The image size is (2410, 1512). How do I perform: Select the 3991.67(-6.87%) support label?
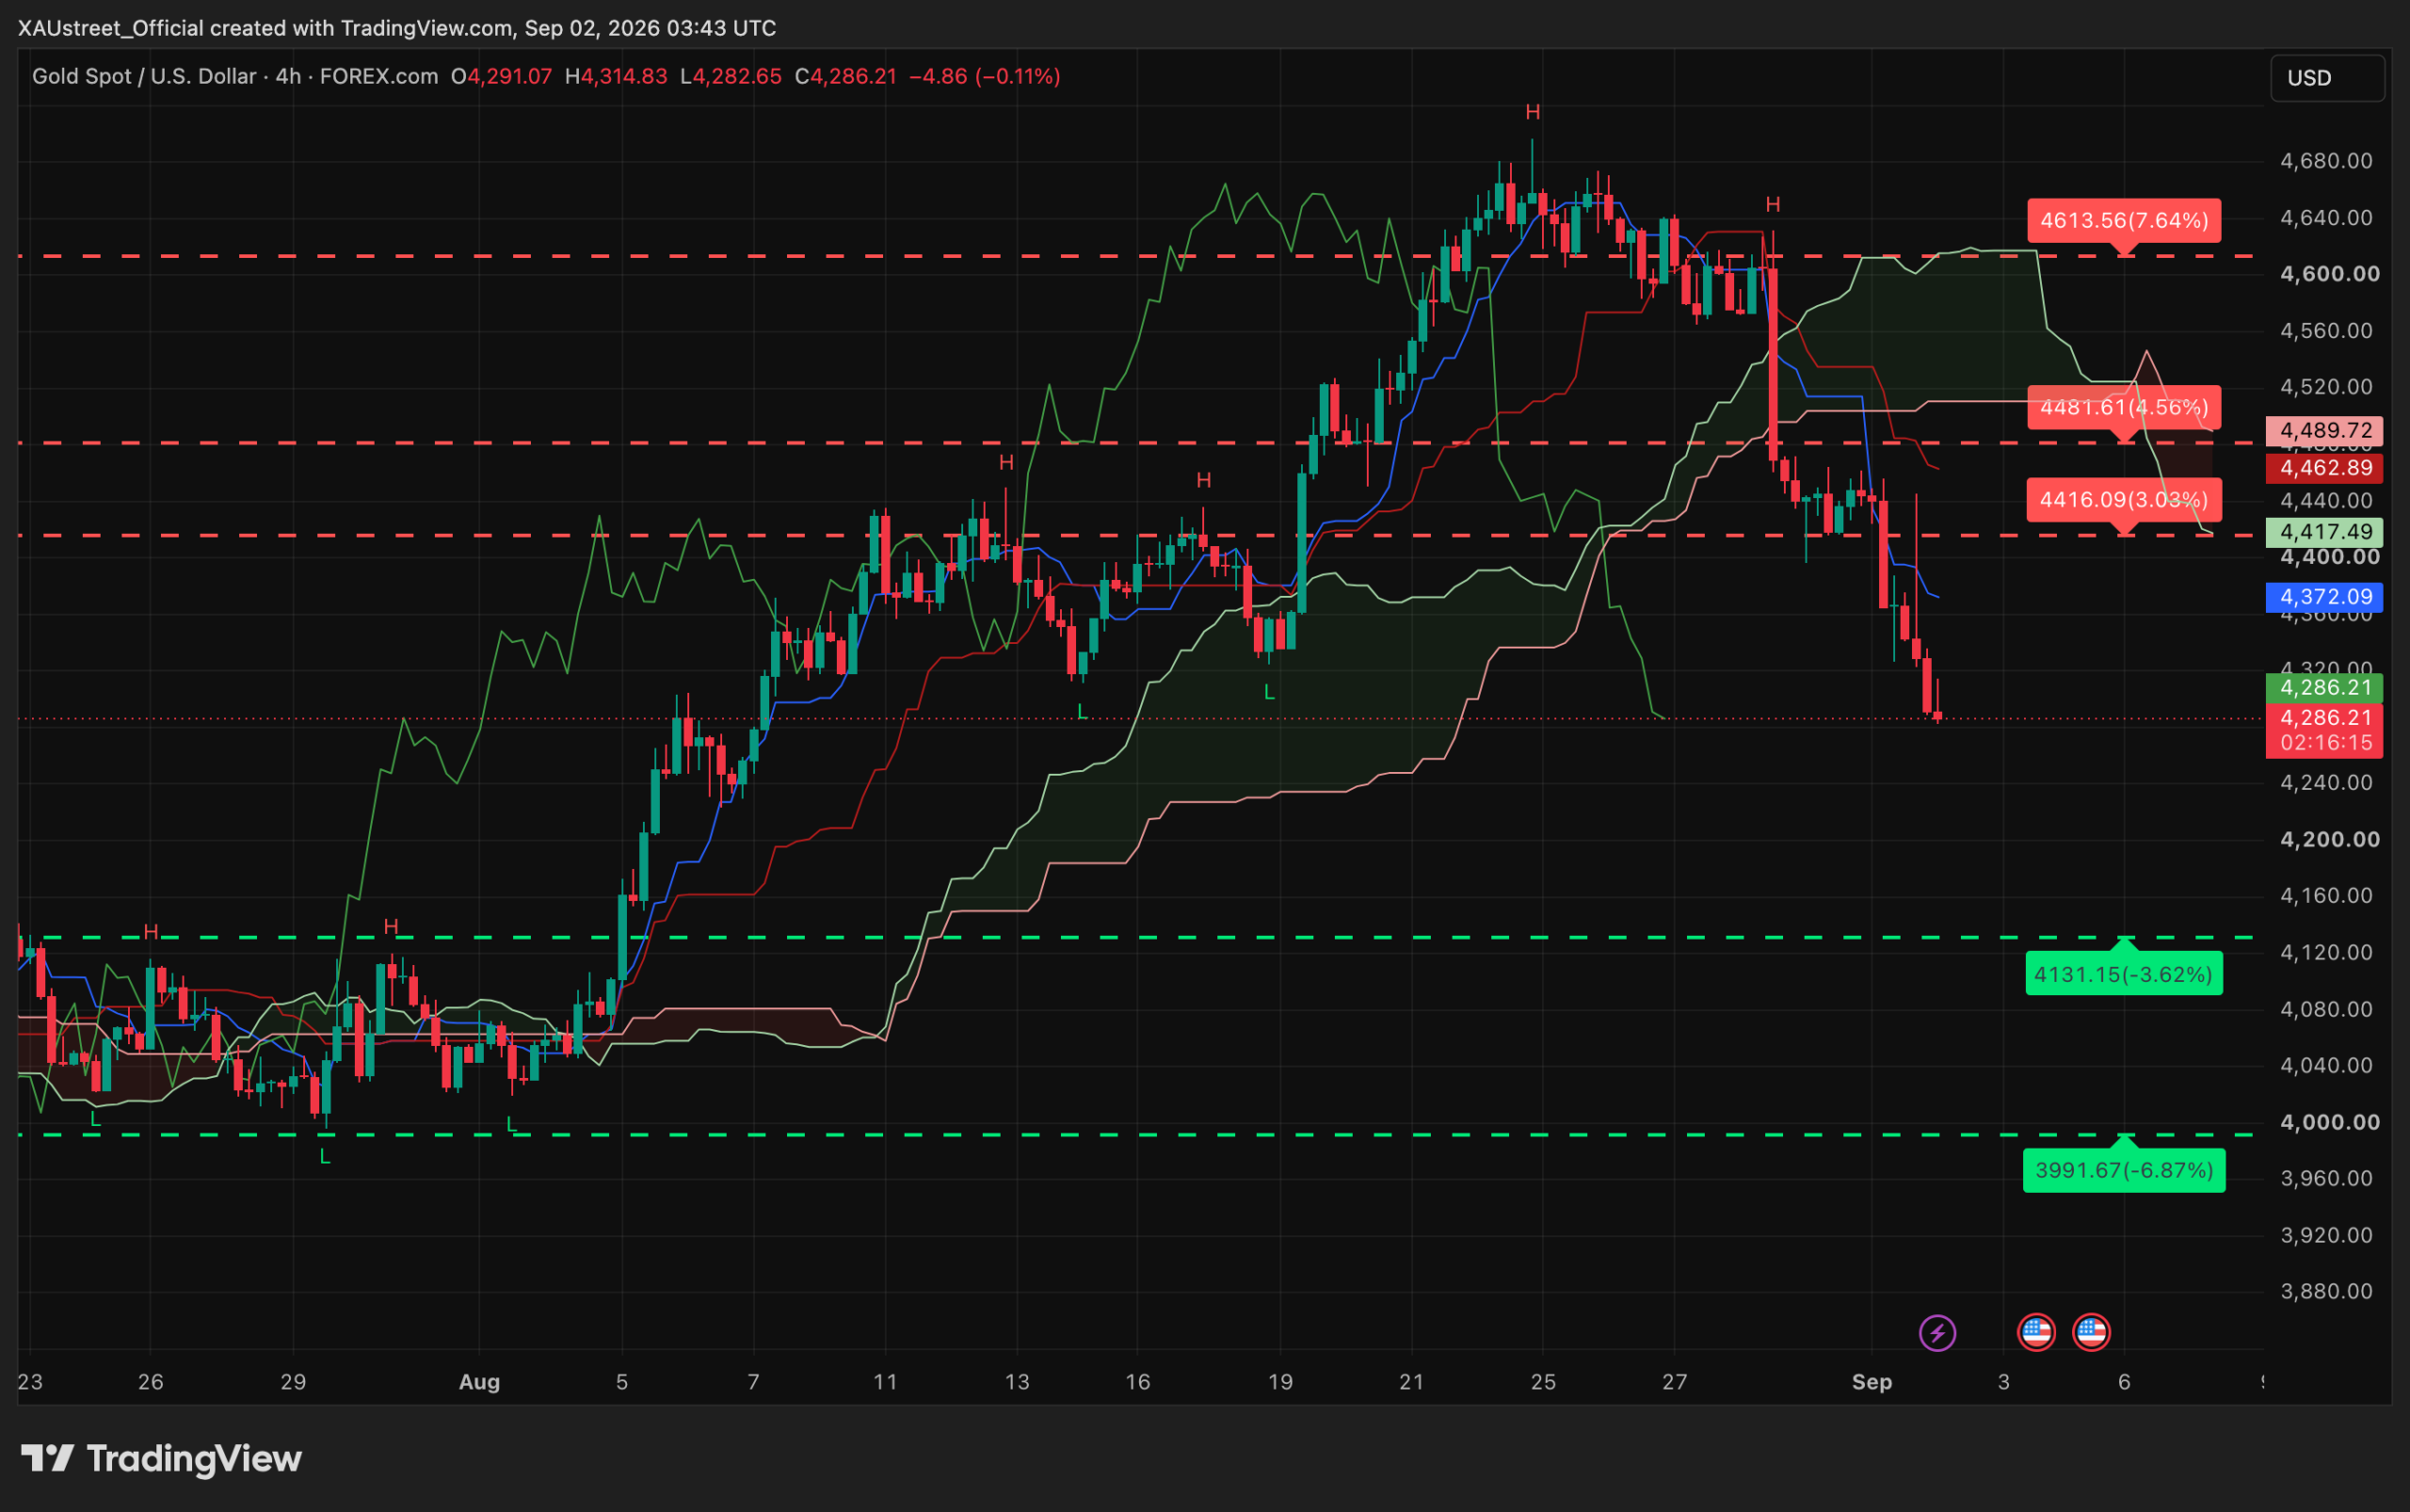click(2124, 1170)
